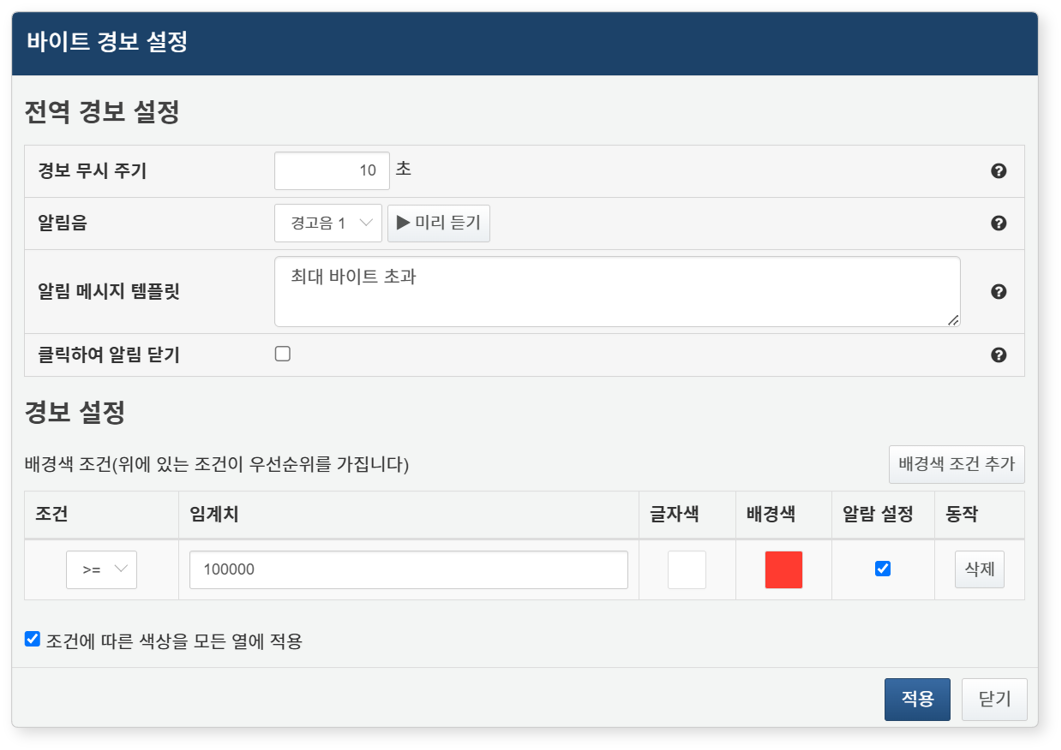Open help icon for 클릭하여 알림 닫기
This screenshot has width=1061, height=750.
click(998, 355)
